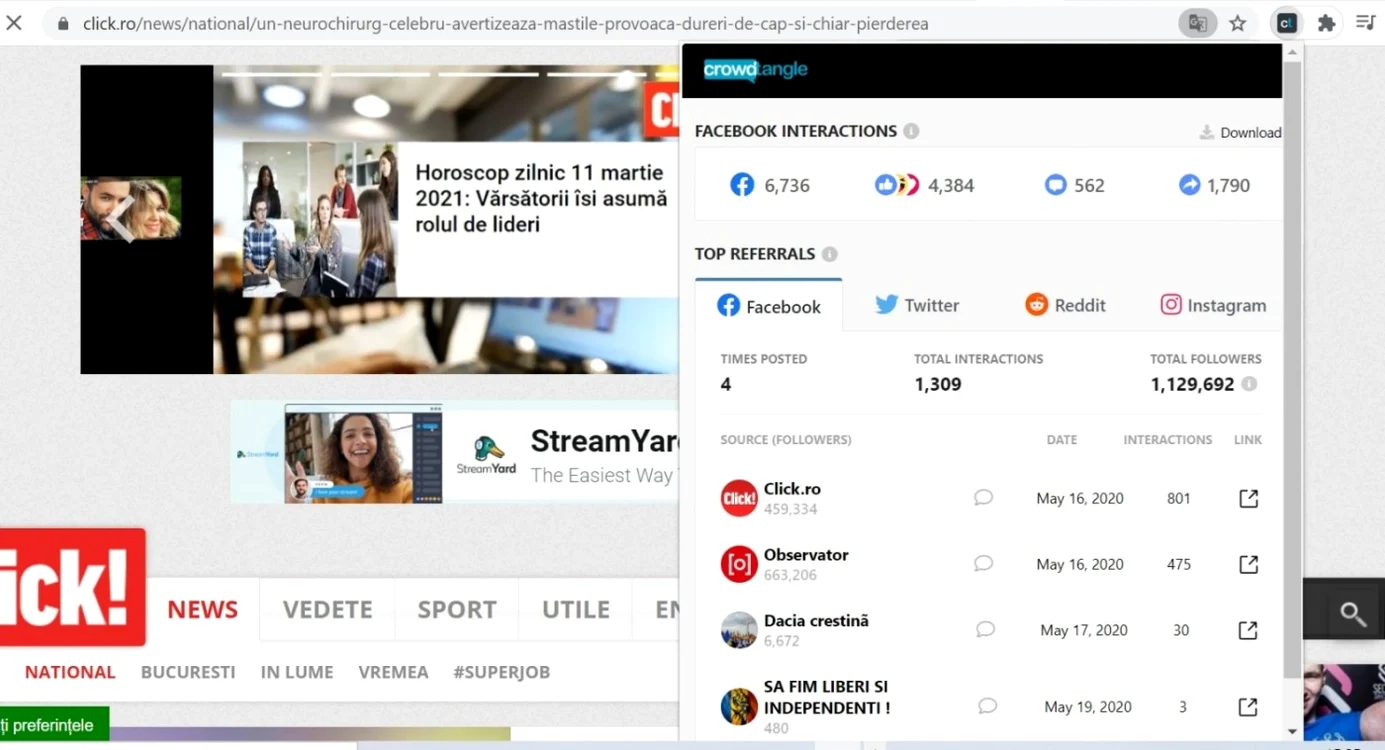This screenshot has width=1385, height=750.
Task: Click the Observator page avatar
Action: click(x=739, y=565)
